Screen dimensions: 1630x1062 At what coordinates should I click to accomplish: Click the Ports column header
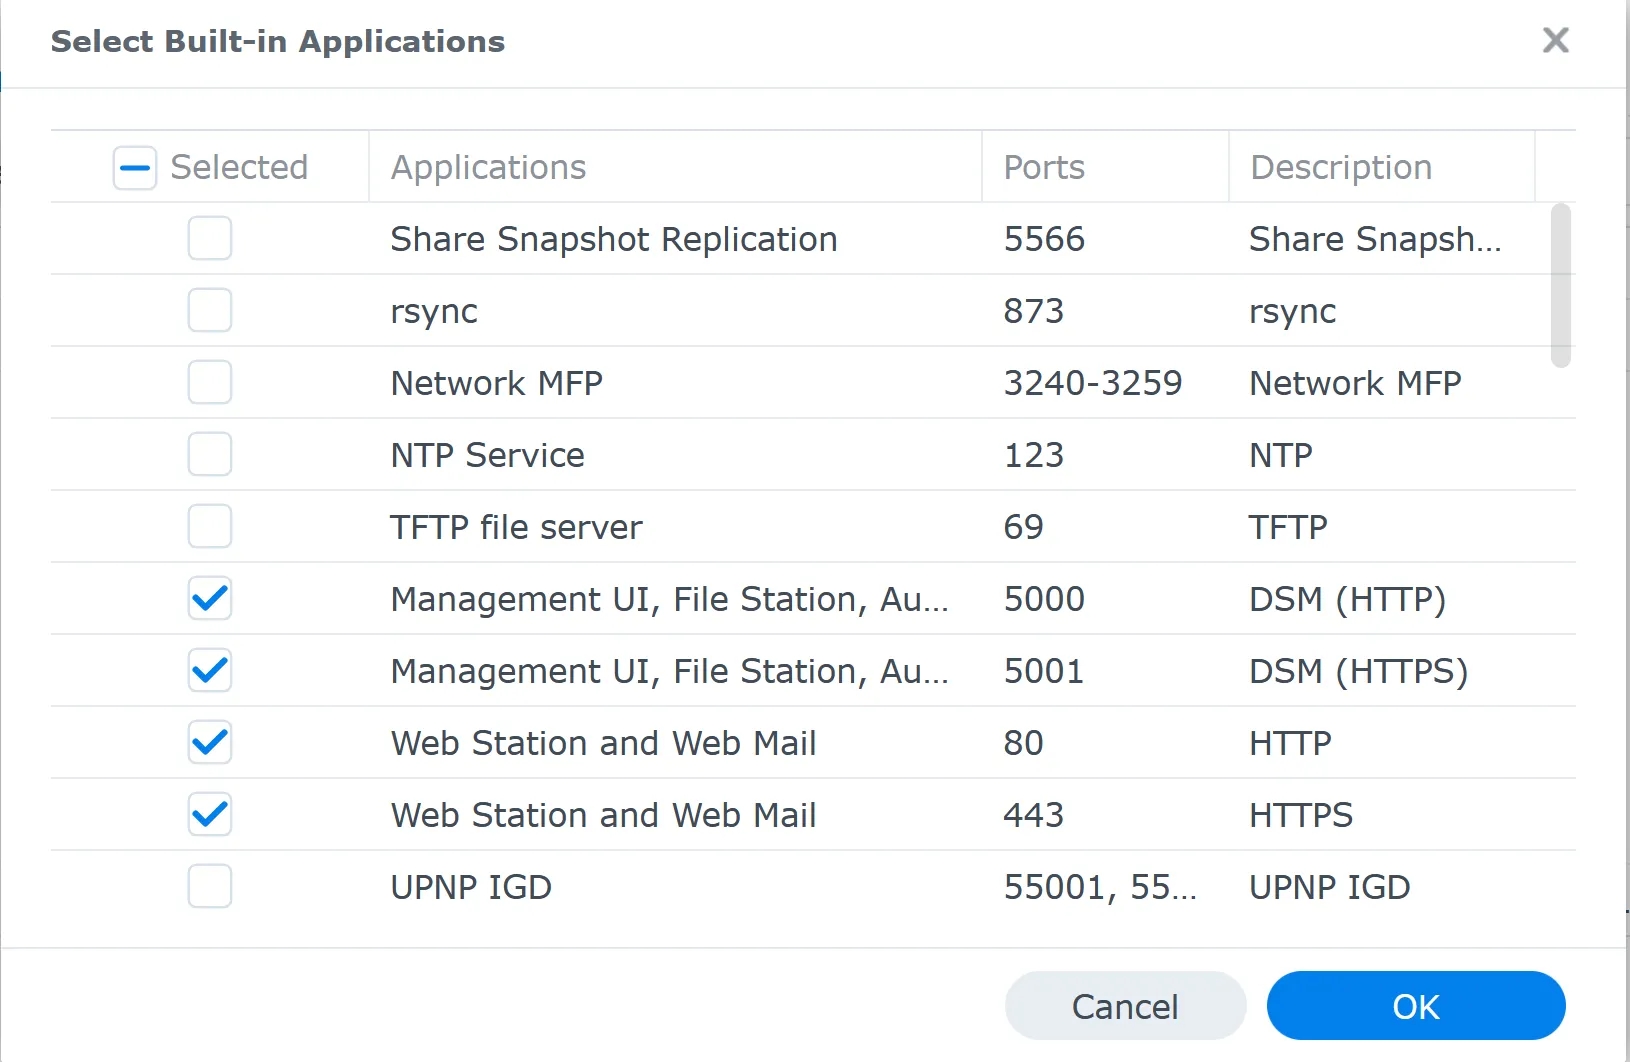1043,167
